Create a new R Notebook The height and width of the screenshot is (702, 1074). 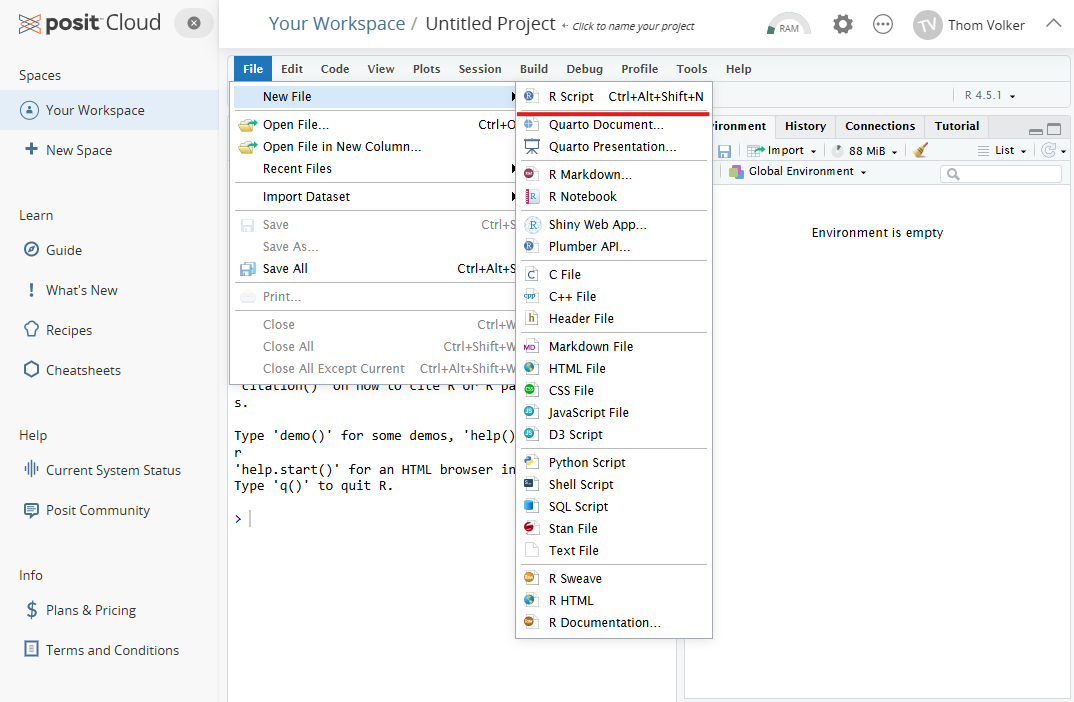(x=614, y=197)
